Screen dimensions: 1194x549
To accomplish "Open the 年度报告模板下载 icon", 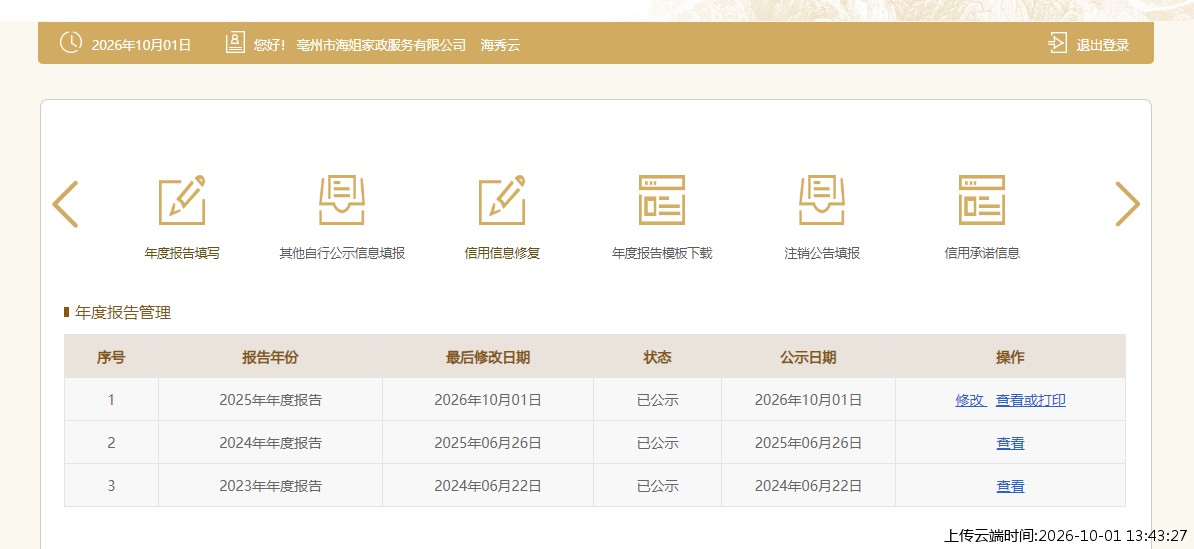I will [662, 200].
